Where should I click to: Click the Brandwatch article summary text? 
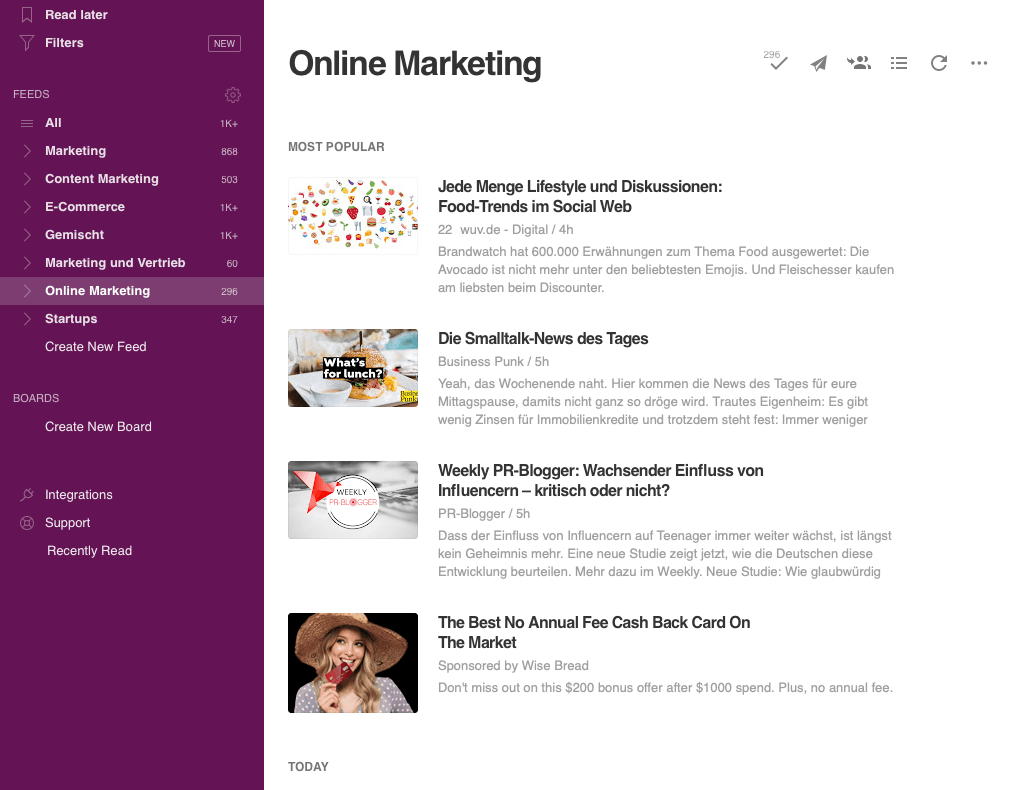pos(666,270)
